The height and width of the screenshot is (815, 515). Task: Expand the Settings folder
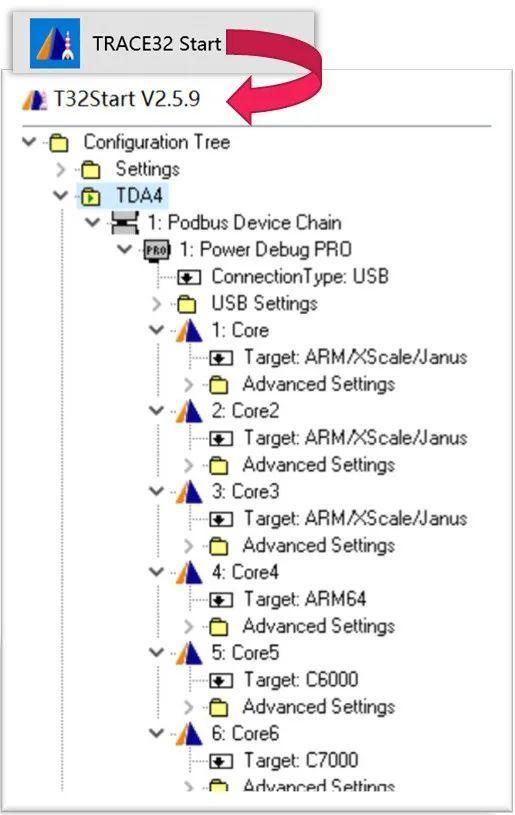click(x=61, y=169)
